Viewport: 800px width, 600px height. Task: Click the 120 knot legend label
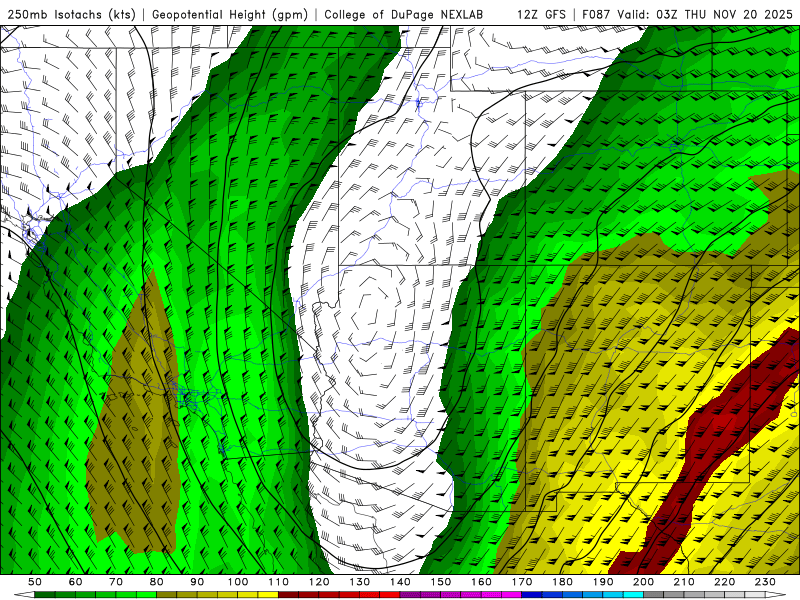click(319, 582)
